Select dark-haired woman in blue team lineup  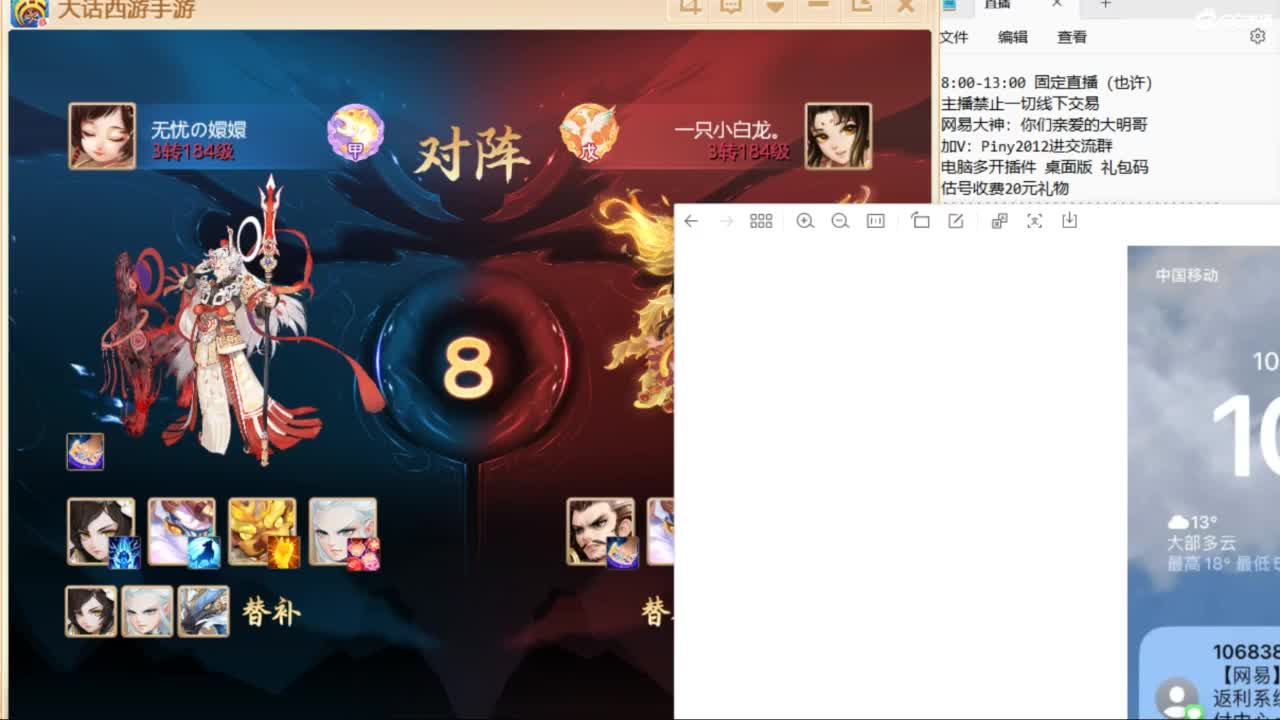pyautogui.click(x=100, y=532)
